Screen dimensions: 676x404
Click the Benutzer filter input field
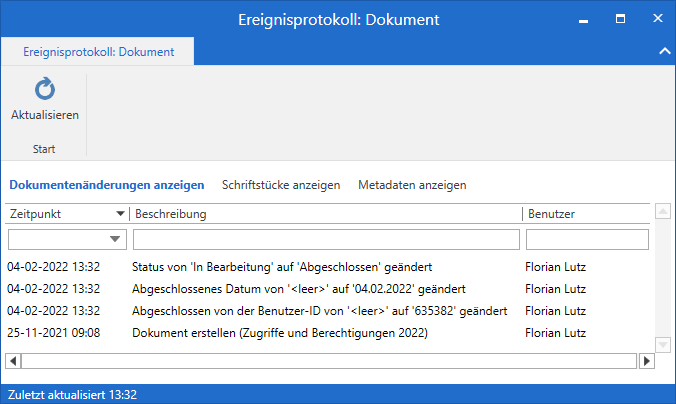(x=587, y=239)
